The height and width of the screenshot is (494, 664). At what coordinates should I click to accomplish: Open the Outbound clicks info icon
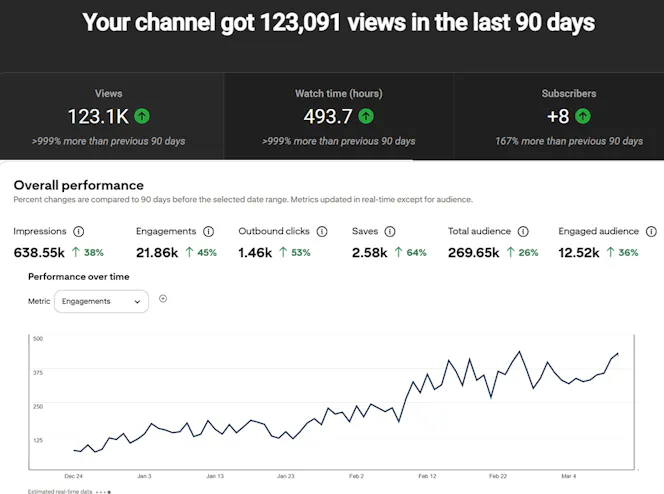322,232
